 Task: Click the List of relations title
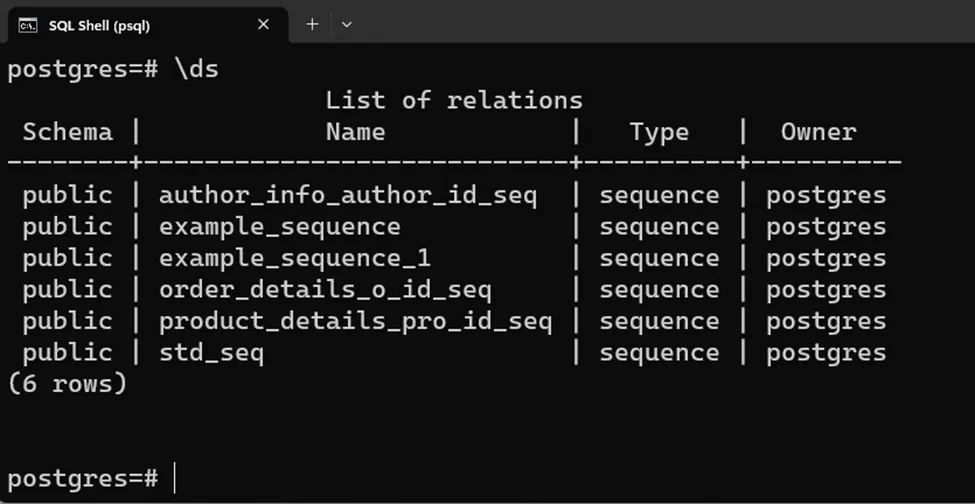(x=453, y=100)
